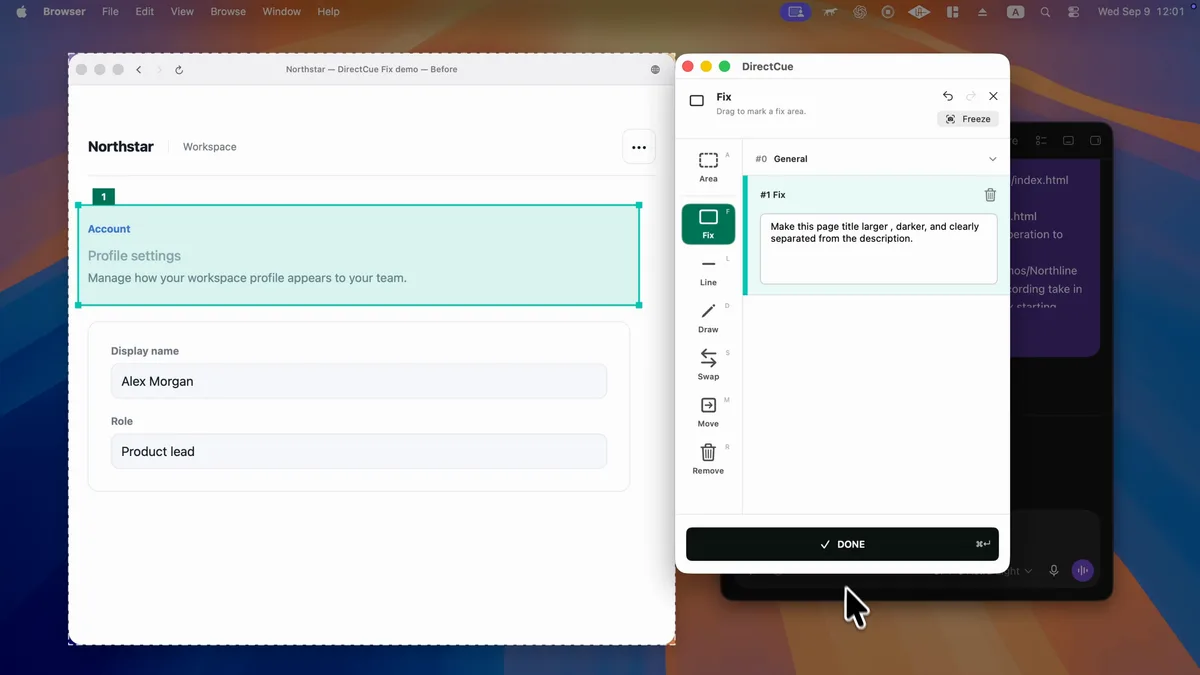This screenshot has width=1200, height=675.
Task: Click the eject icon in menu bar
Action: coord(983,12)
